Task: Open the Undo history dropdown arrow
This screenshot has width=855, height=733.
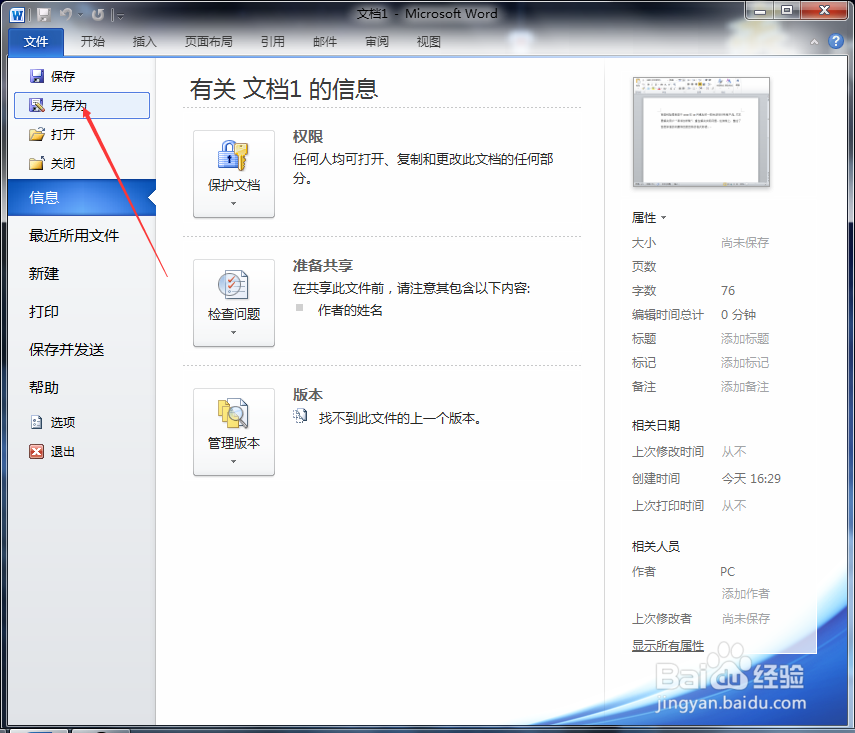Action: point(81,15)
